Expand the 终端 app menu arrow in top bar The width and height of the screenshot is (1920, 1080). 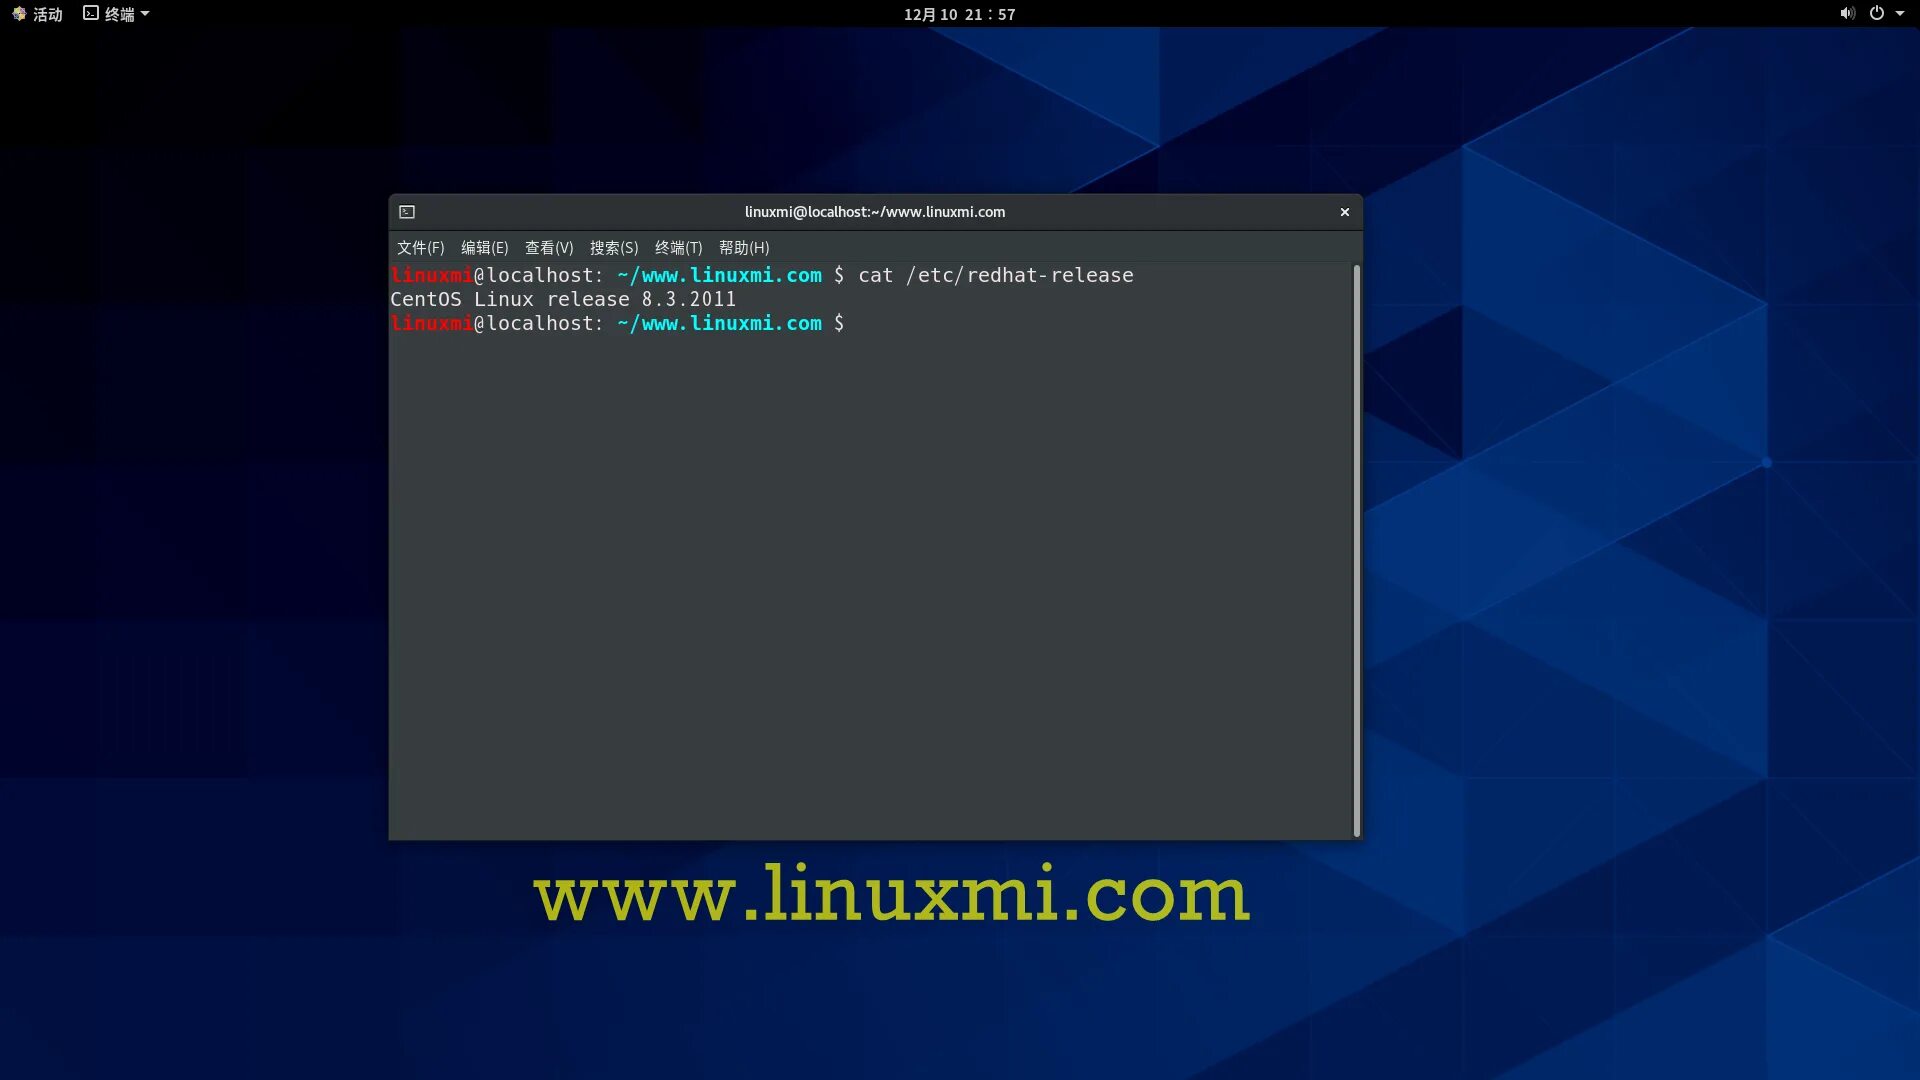[x=145, y=14]
